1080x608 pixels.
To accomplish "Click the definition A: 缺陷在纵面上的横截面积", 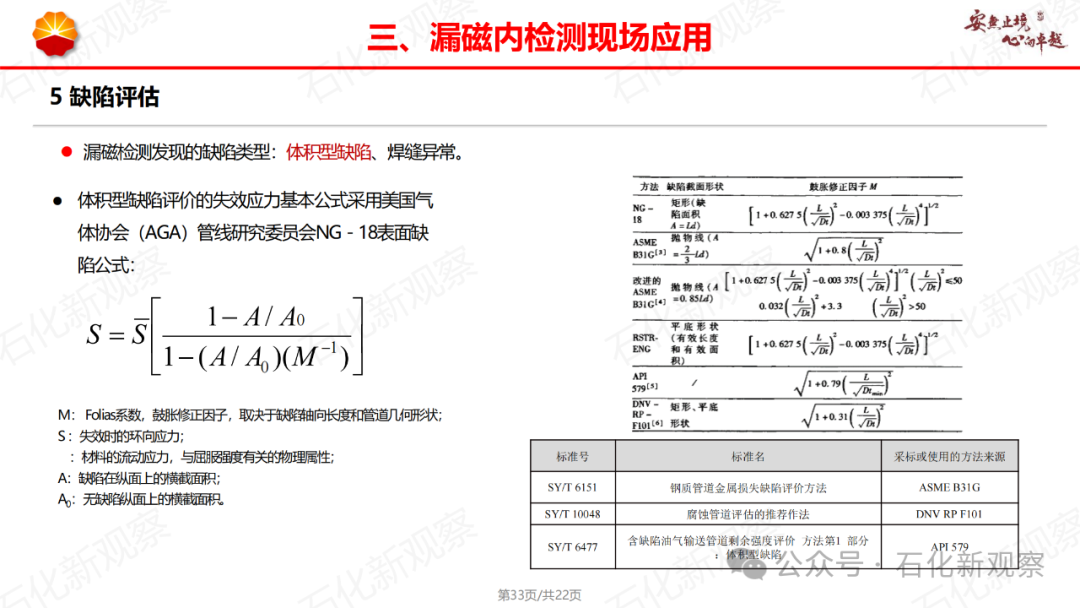I will pyautogui.click(x=139, y=479).
